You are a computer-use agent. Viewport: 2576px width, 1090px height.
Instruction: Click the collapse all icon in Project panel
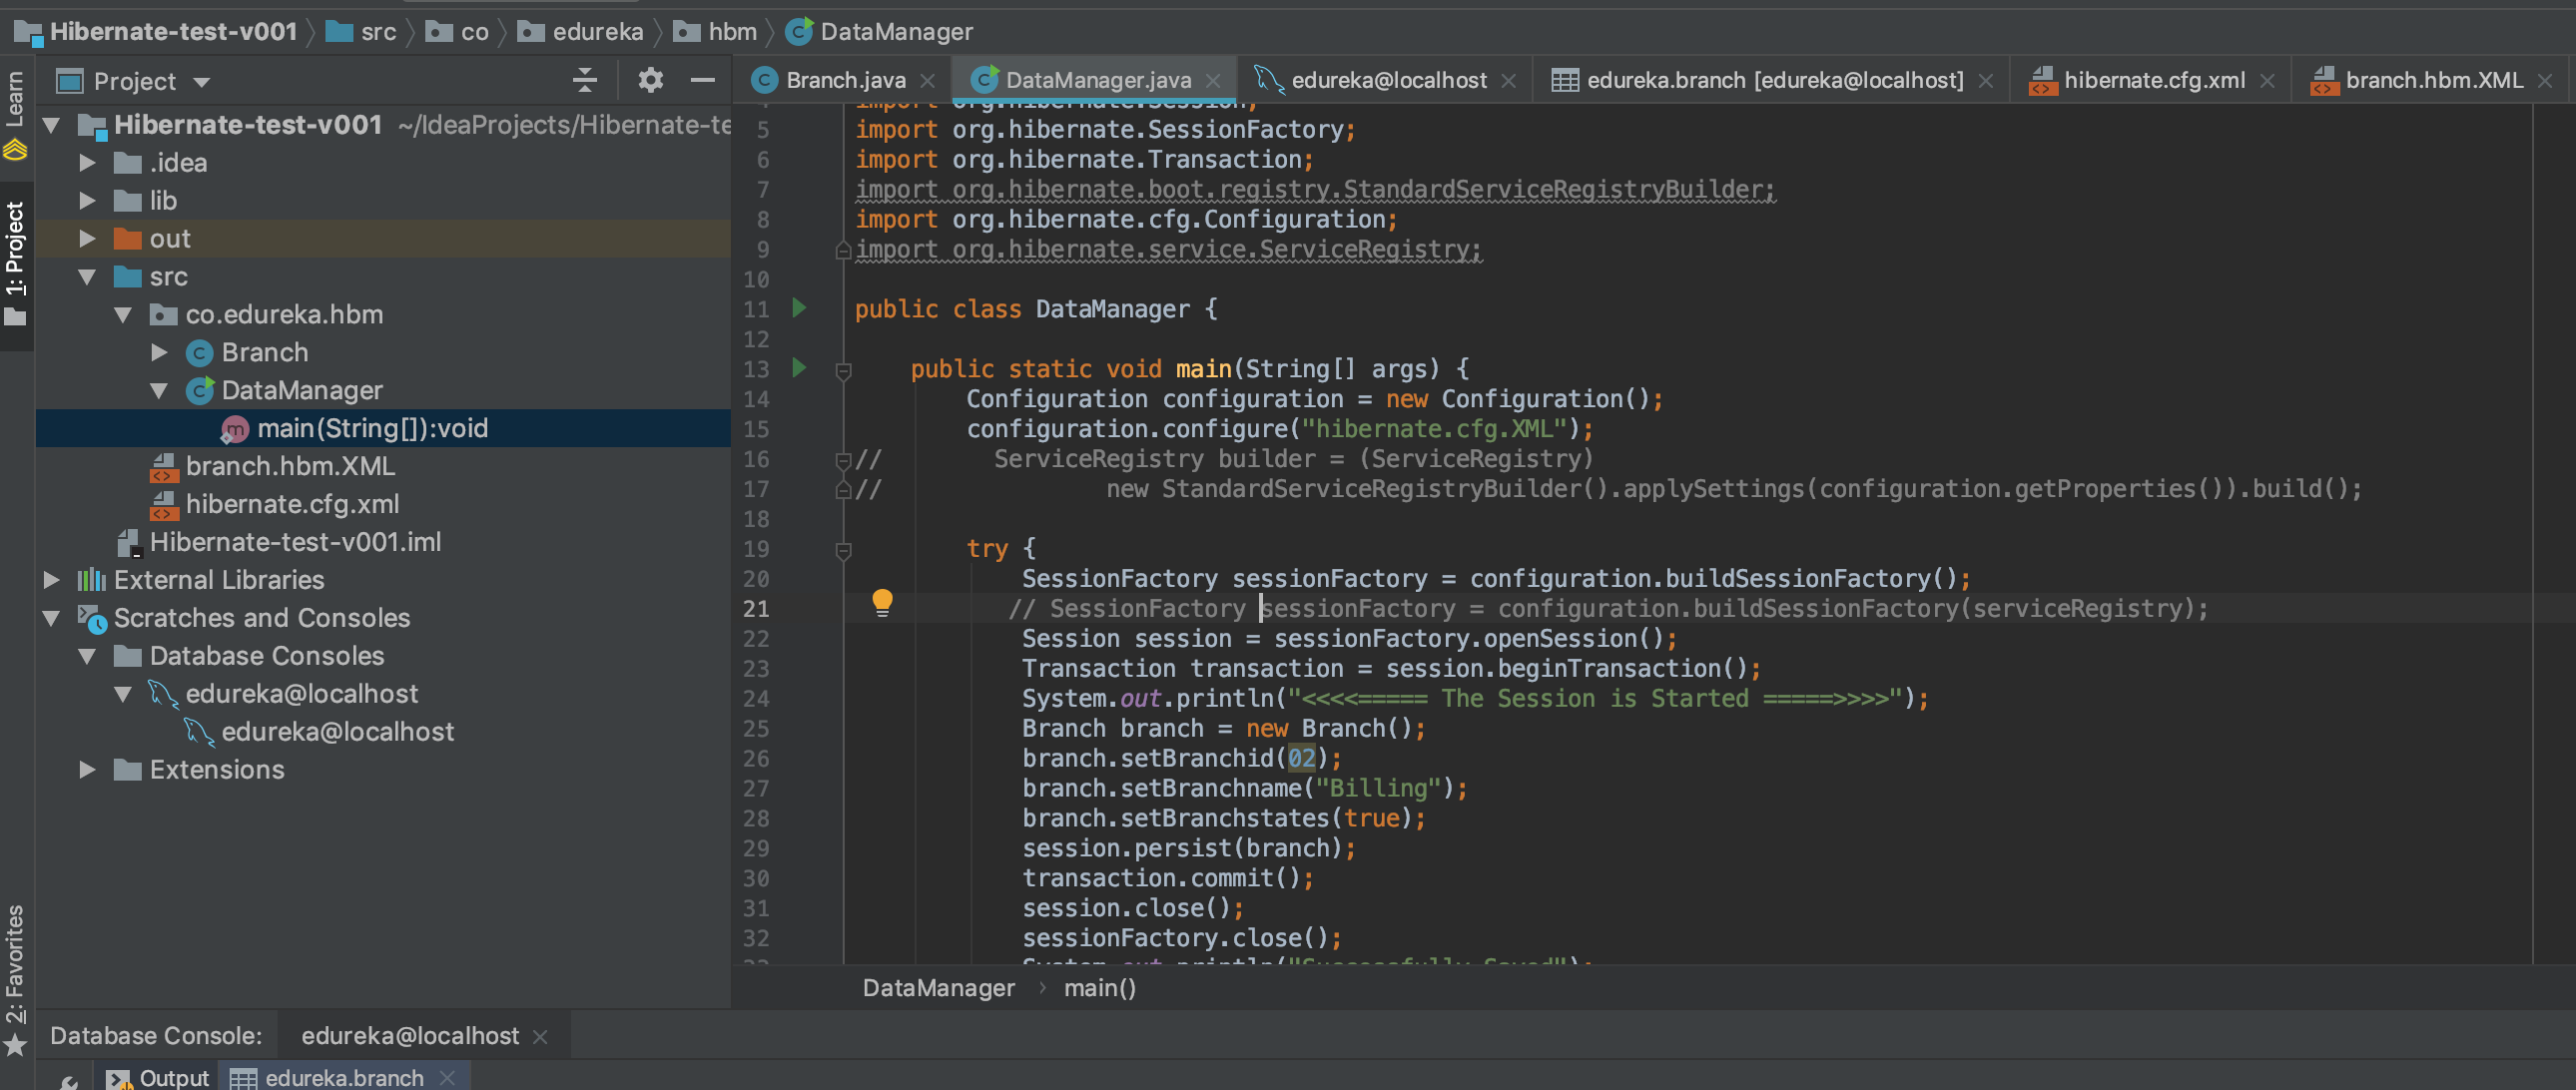(x=585, y=80)
